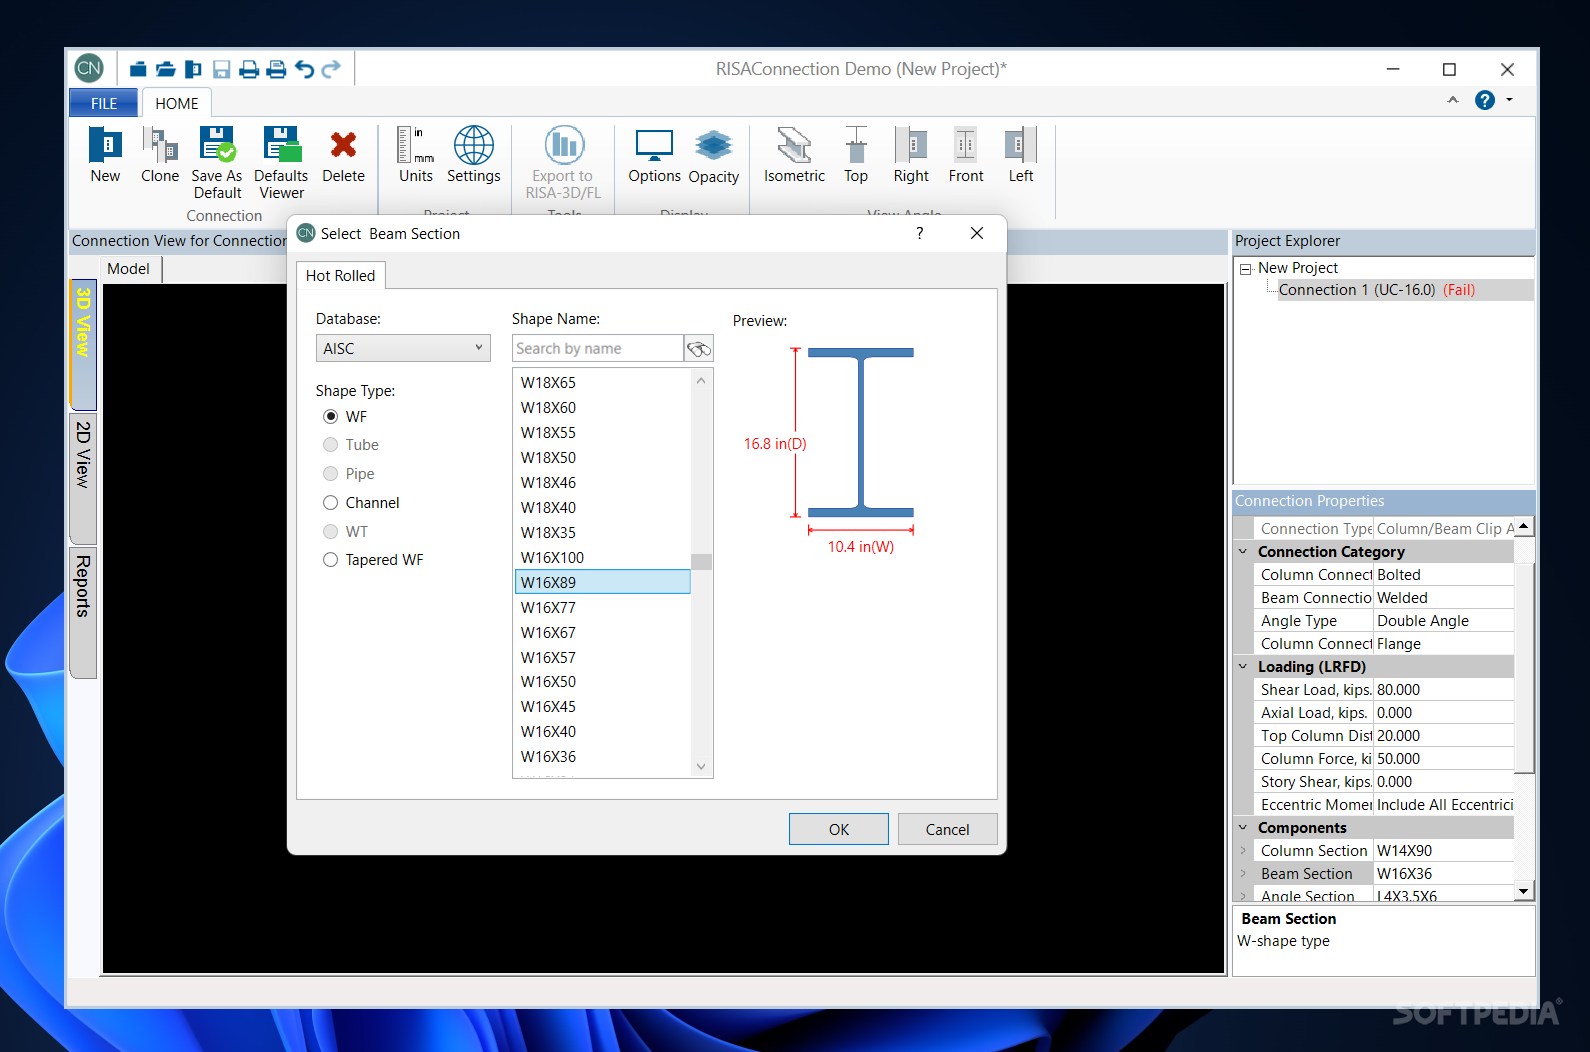
Task: Switch to Top view angle
Action: [856, 146]
